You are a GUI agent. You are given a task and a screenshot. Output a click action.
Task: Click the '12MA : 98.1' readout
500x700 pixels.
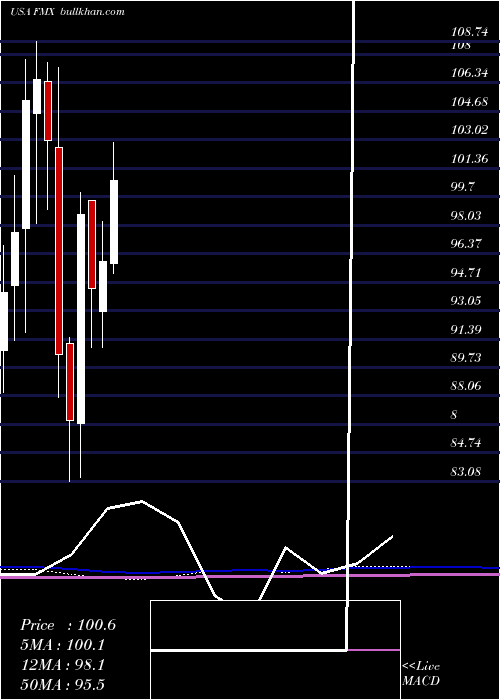63,665
